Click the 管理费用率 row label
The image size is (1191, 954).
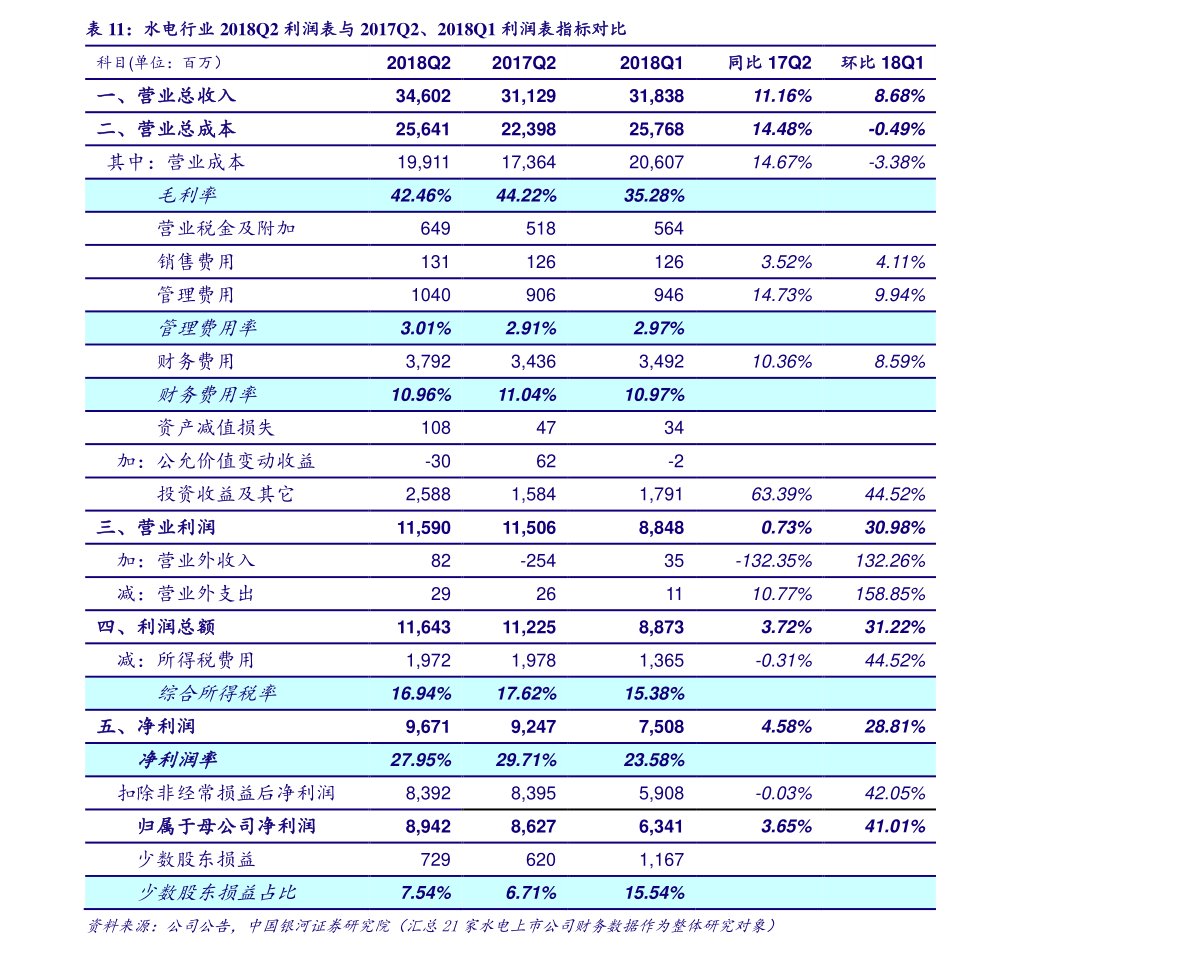207,328
